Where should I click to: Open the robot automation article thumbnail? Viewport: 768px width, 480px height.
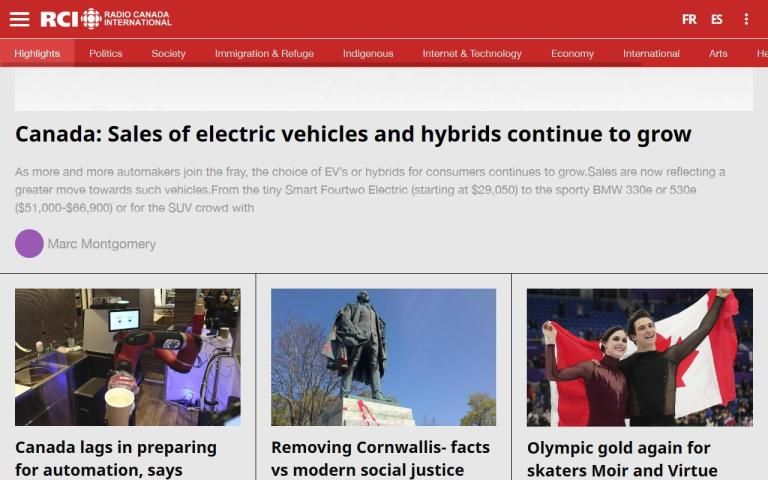click(127, 357)
